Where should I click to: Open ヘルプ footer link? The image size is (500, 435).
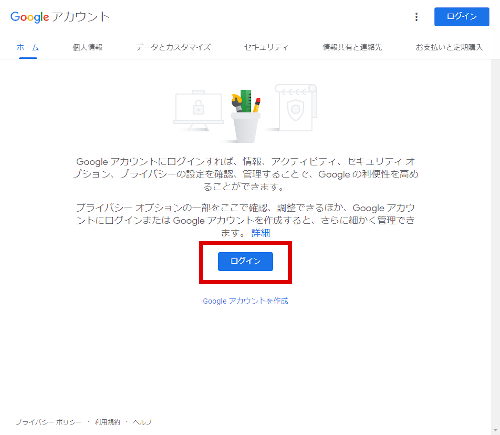[x=142, y=422]
